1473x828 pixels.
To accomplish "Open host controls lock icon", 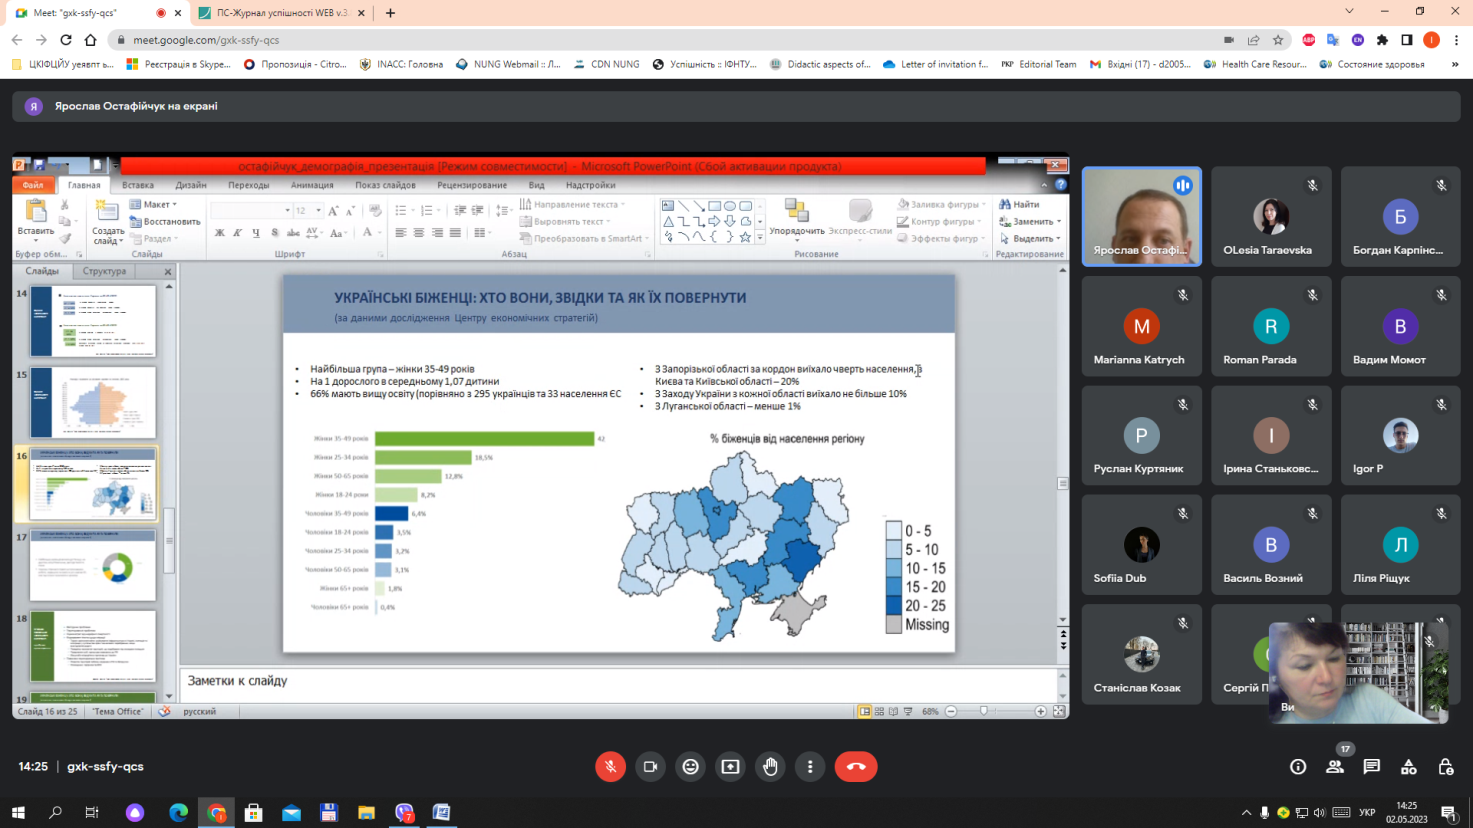I will [1446, 767].
